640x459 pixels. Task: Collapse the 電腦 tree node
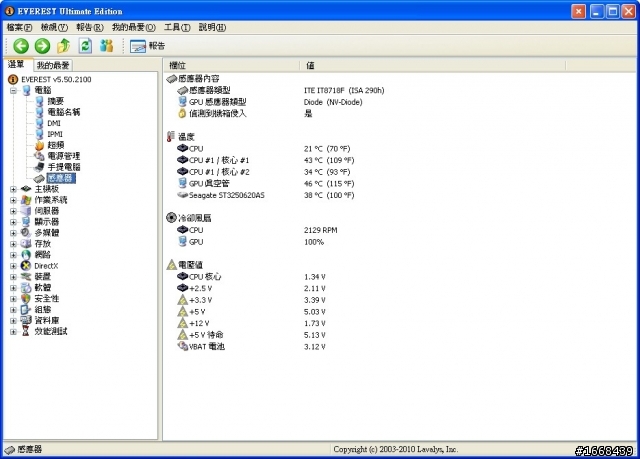13,91
